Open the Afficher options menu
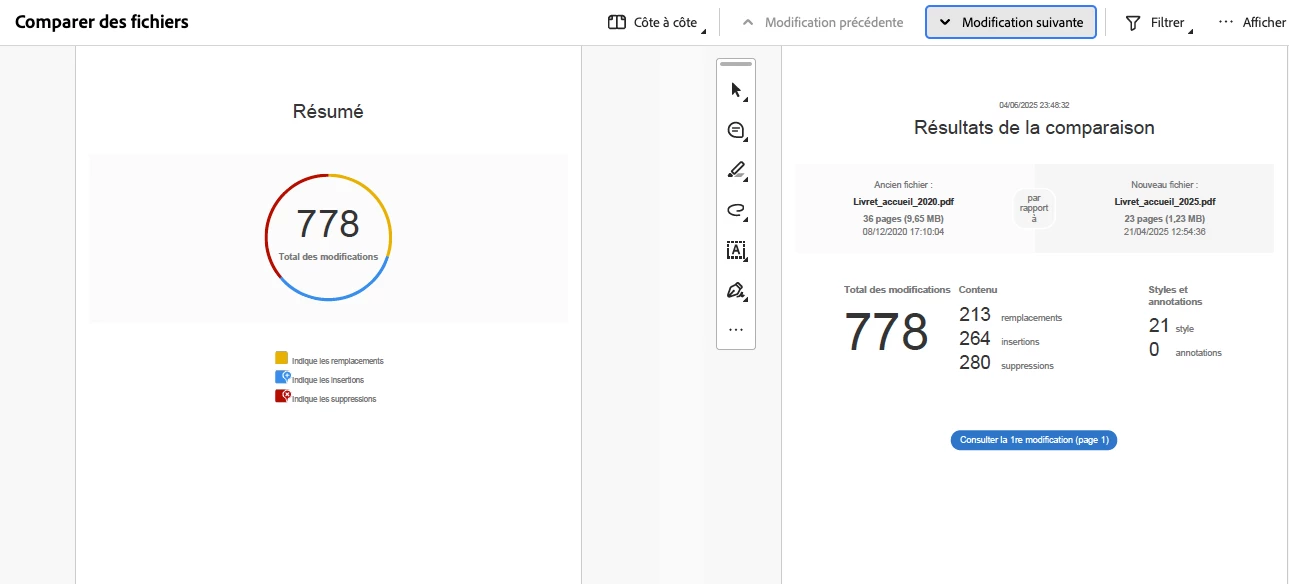1289x584 pixels. [1252, 22]
